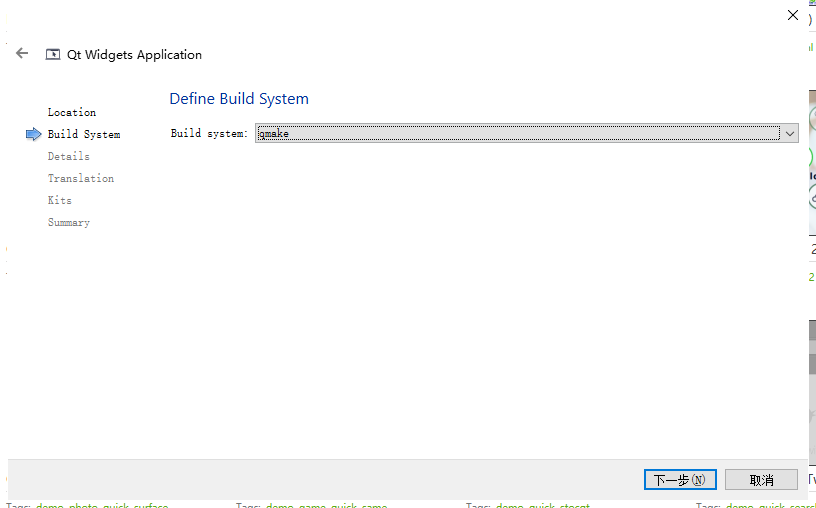Close the wizard dialog with X
This screenshot has height=508, width=816.
pyautogui.click(x=793, y=15)
